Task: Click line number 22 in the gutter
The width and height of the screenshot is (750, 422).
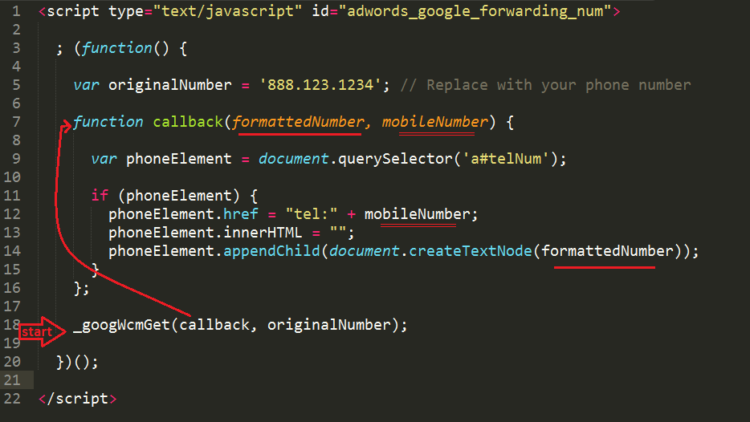Action: coord(12,399)
